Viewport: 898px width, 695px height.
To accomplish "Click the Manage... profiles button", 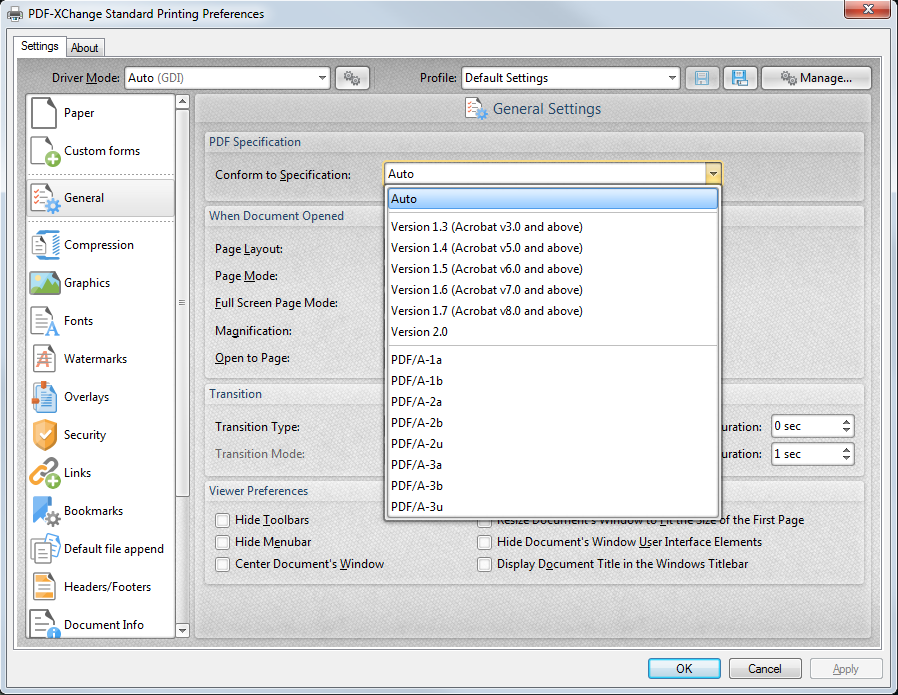I will 816,78.
